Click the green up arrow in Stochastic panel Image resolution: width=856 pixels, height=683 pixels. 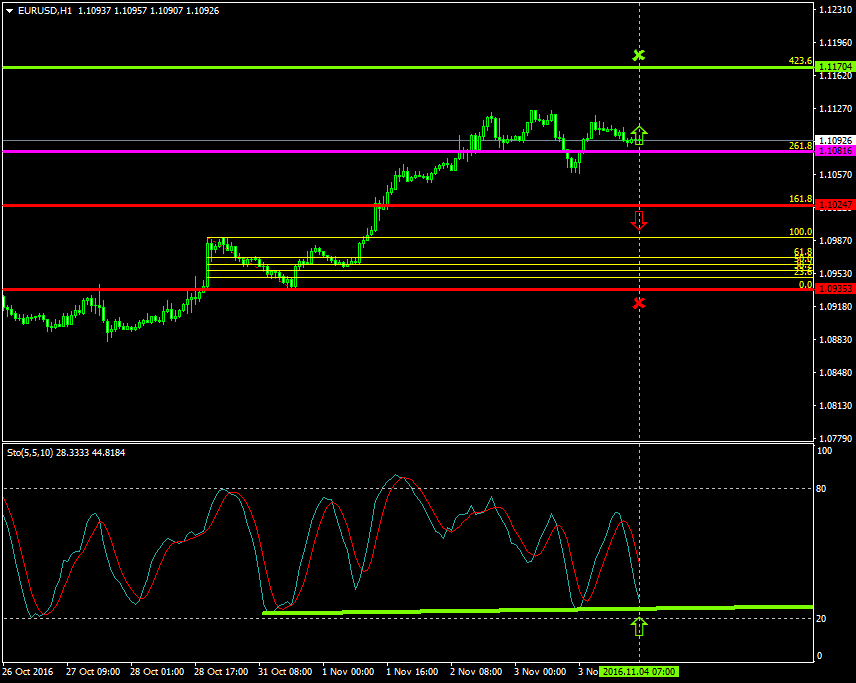pos(639,627)
